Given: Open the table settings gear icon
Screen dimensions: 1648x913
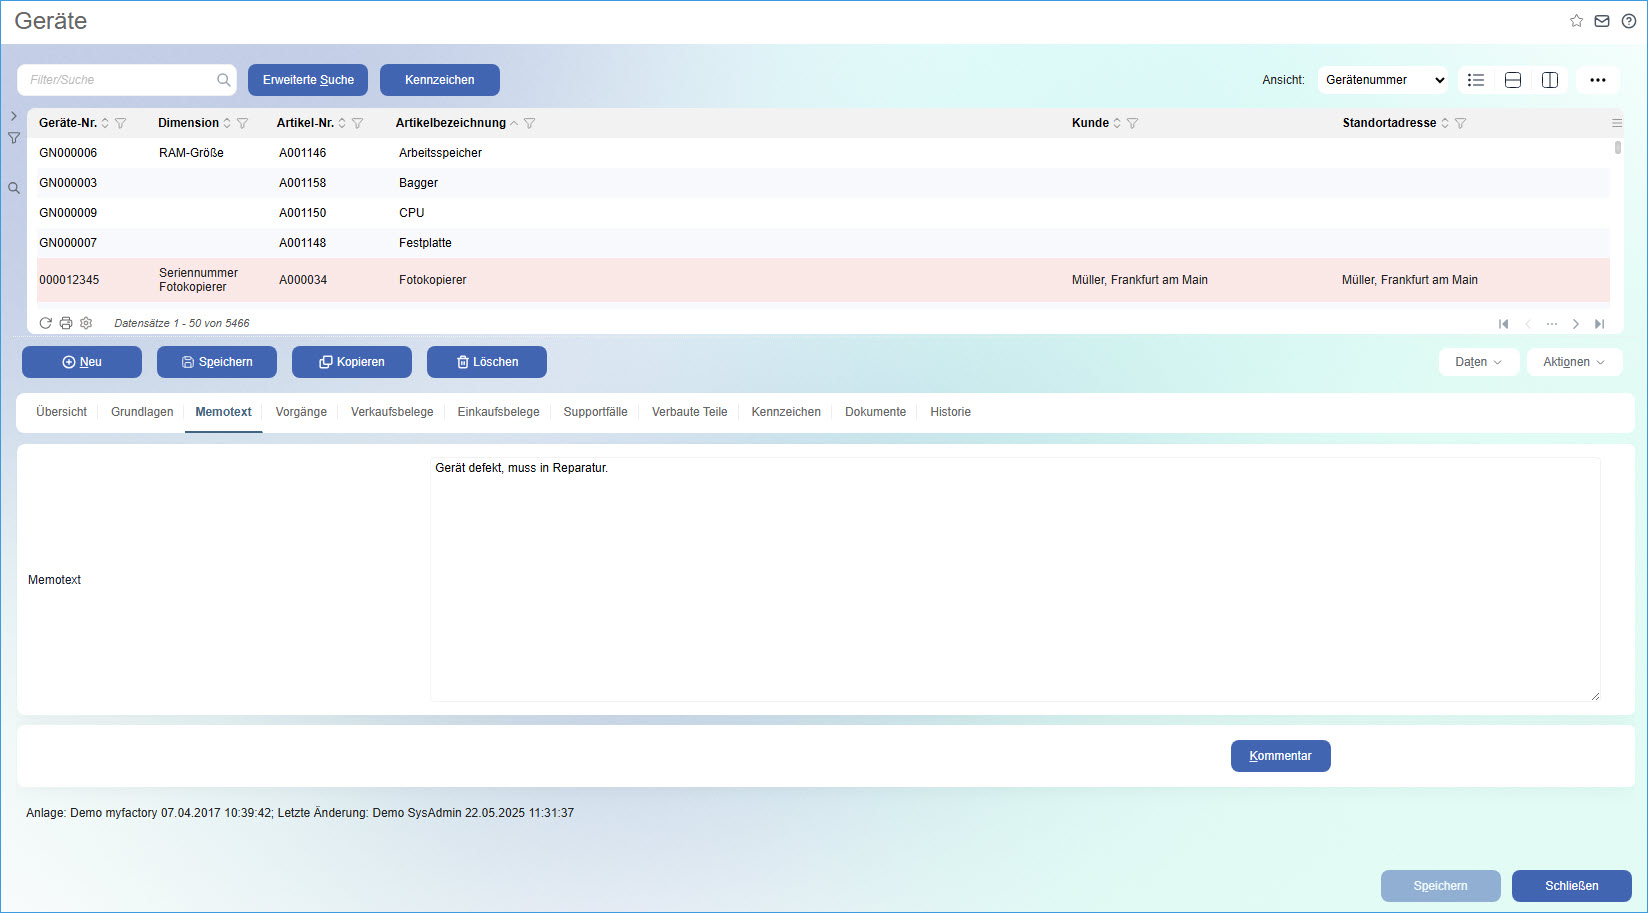Looking at the screenshot, I should click(86, 323).
